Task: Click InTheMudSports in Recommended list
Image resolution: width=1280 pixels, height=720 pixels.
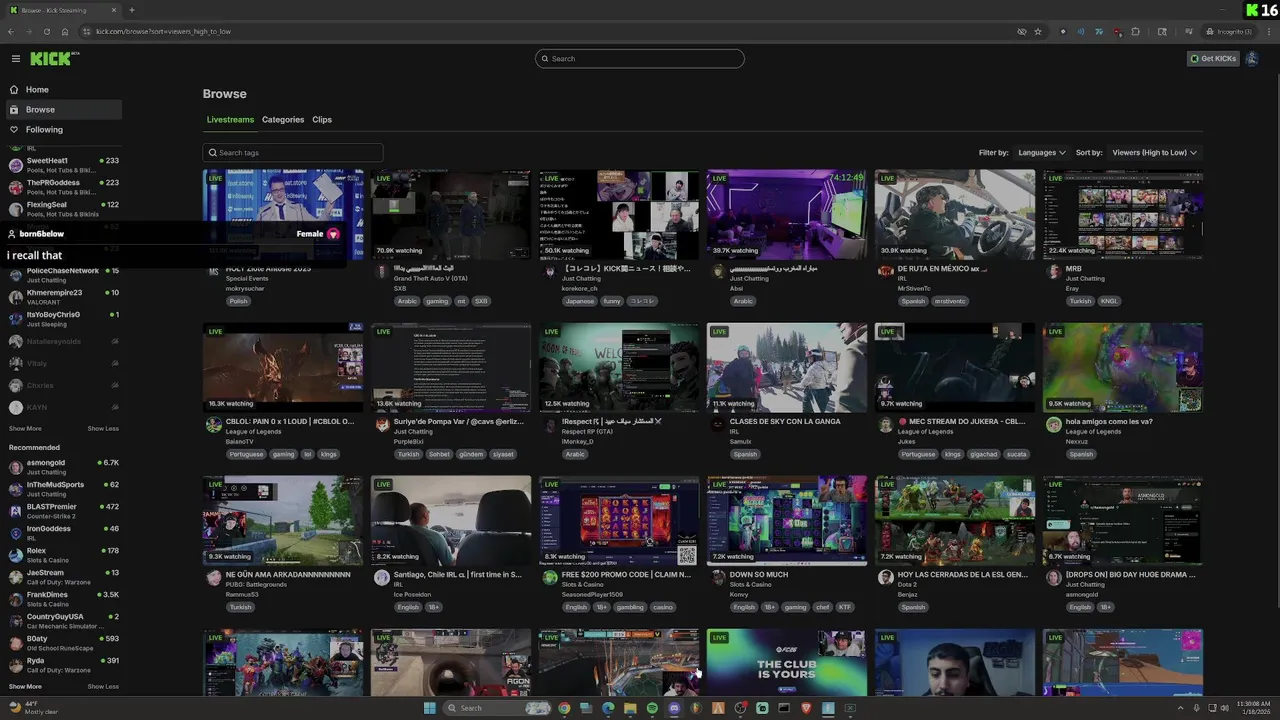Action: click(64, 489)
